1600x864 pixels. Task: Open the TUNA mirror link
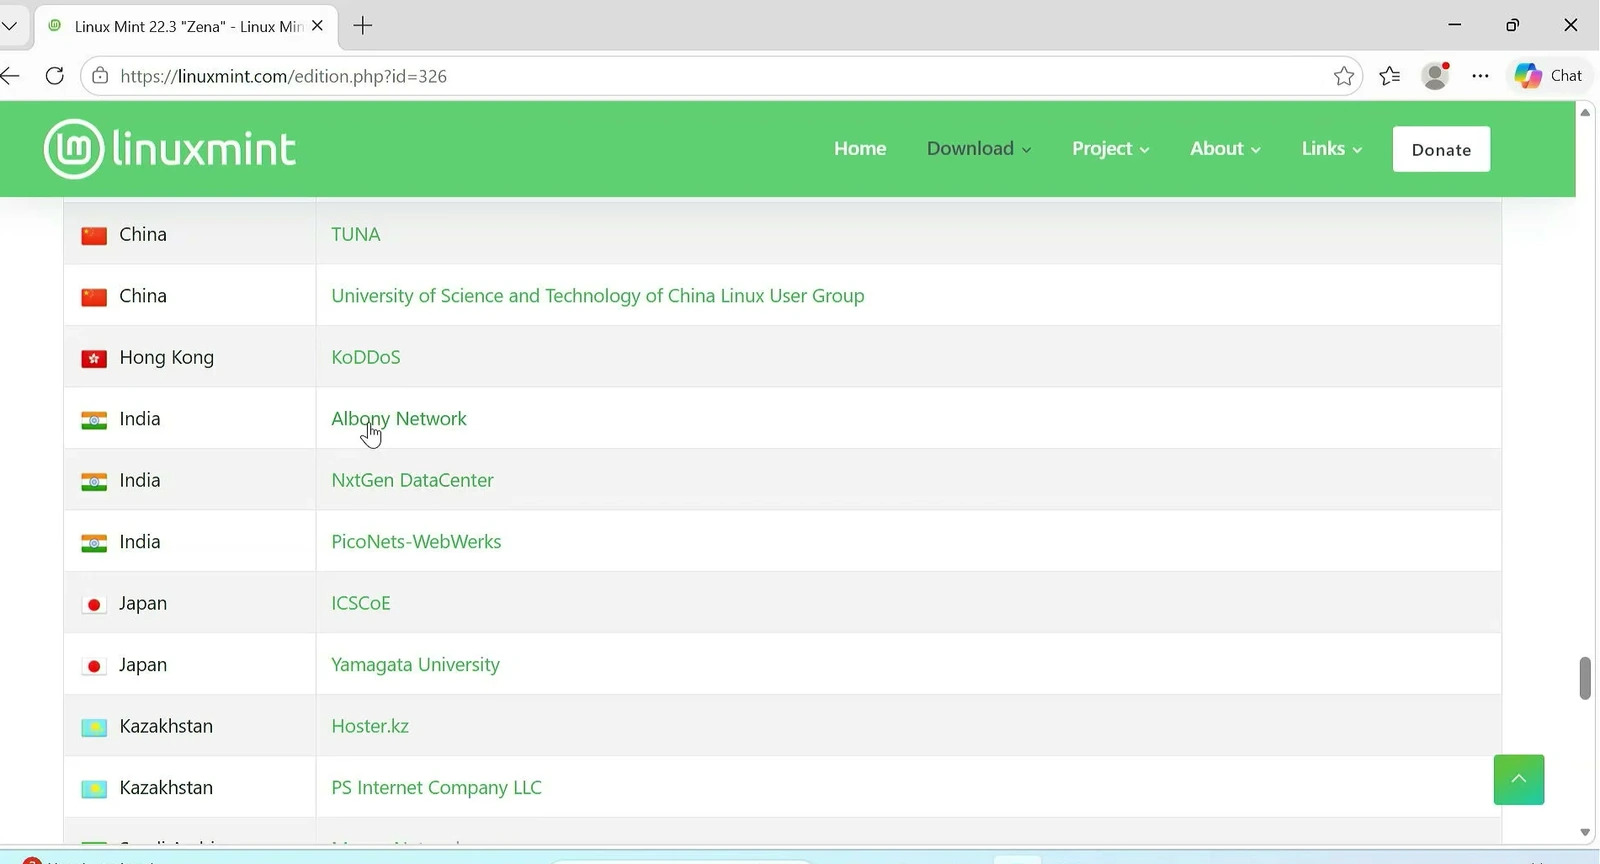point(356,234)
